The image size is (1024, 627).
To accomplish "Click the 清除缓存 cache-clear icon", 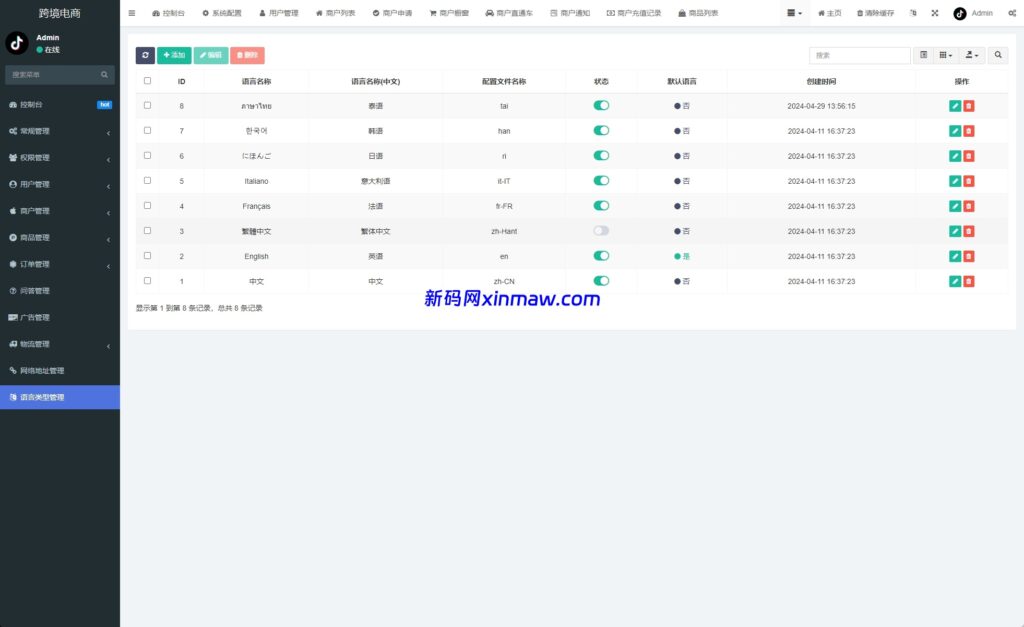I will click(862, 13).
